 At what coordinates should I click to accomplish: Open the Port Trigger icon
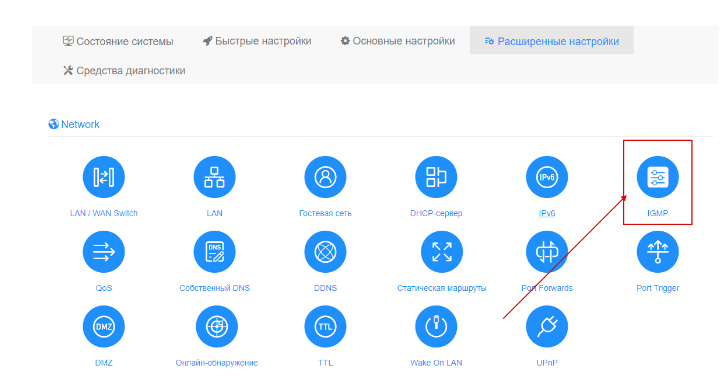(657, 252)
